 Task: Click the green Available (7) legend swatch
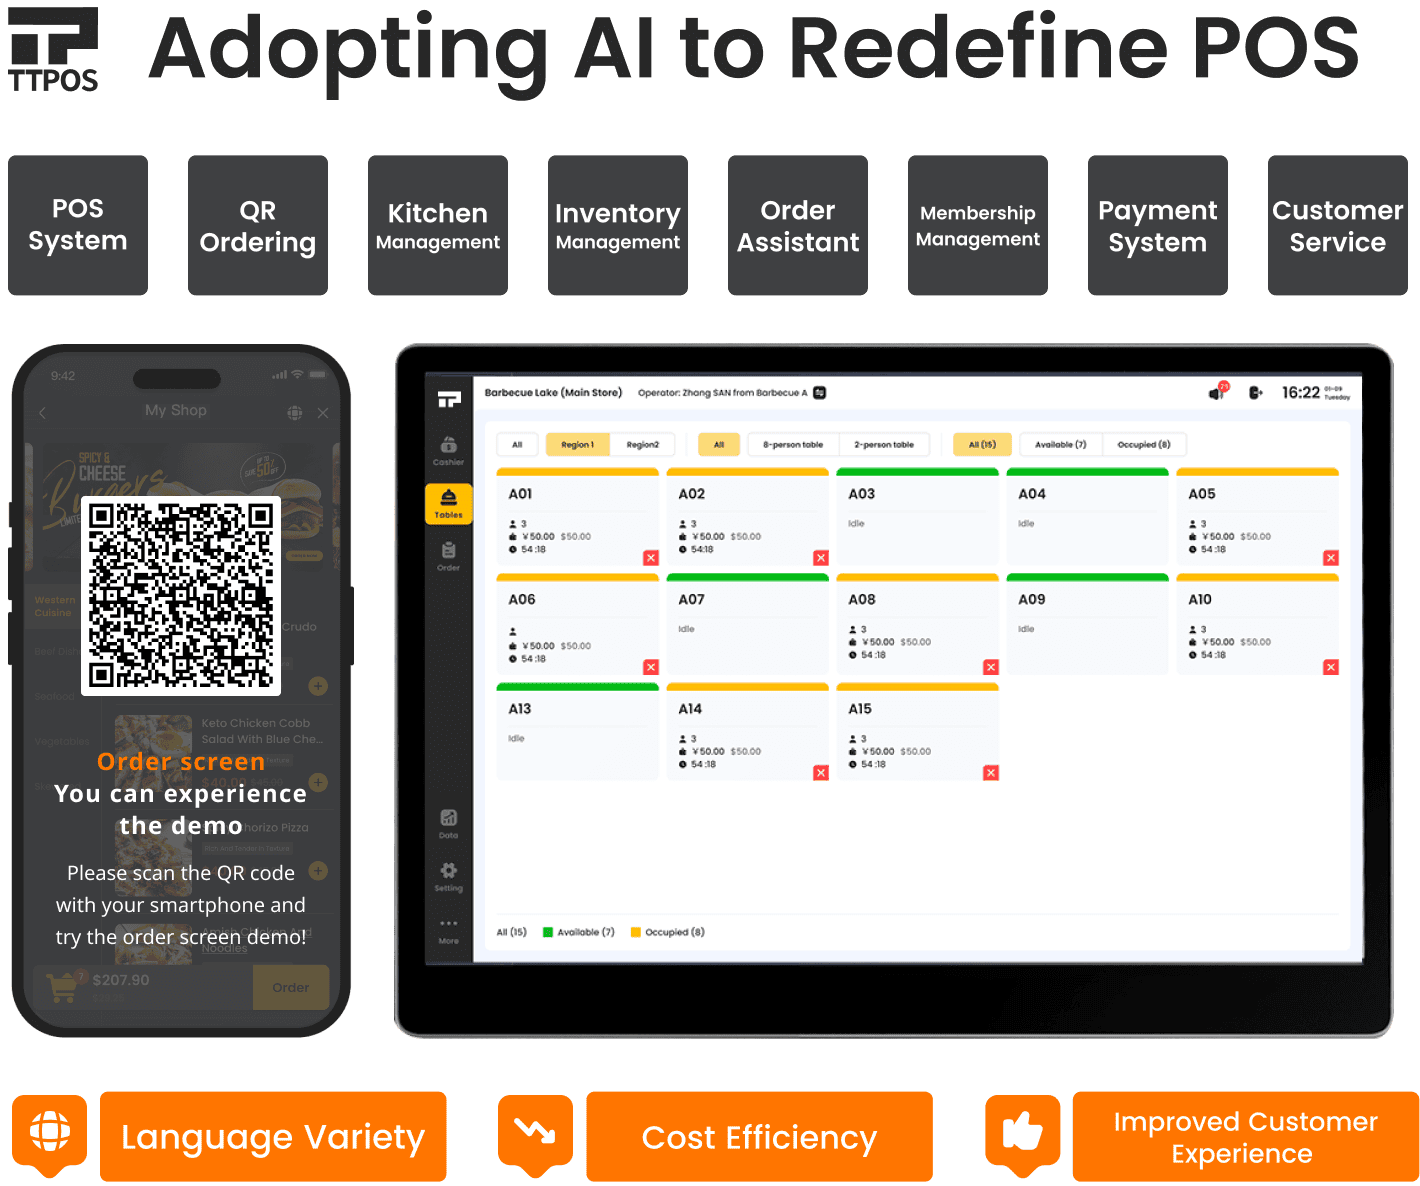[x=548, y=932]
